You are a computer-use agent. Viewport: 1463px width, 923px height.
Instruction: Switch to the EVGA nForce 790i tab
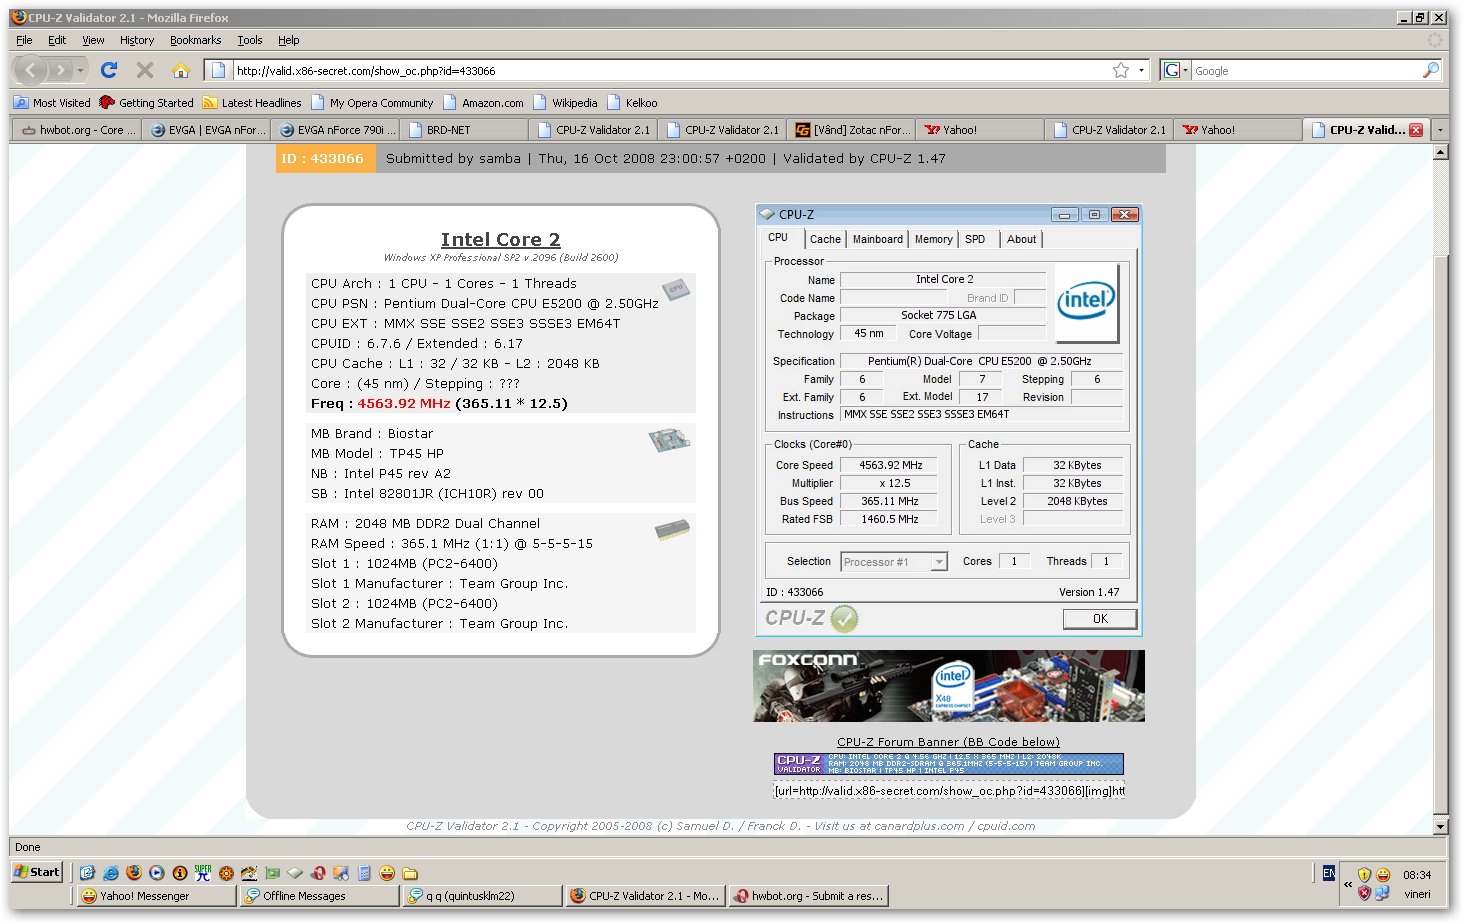[336, 130]
